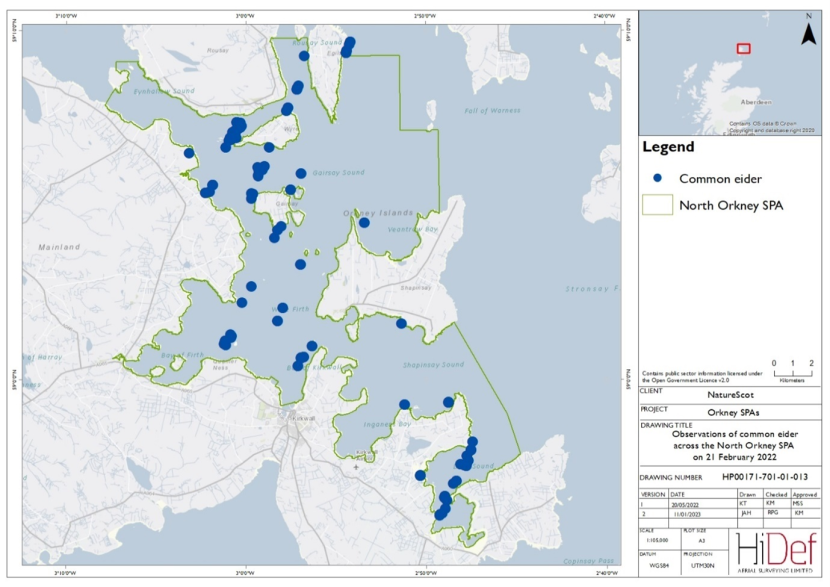Click the projection value UTM30N
Viewport: 830px width, 587px height.
tap(702, 565)
